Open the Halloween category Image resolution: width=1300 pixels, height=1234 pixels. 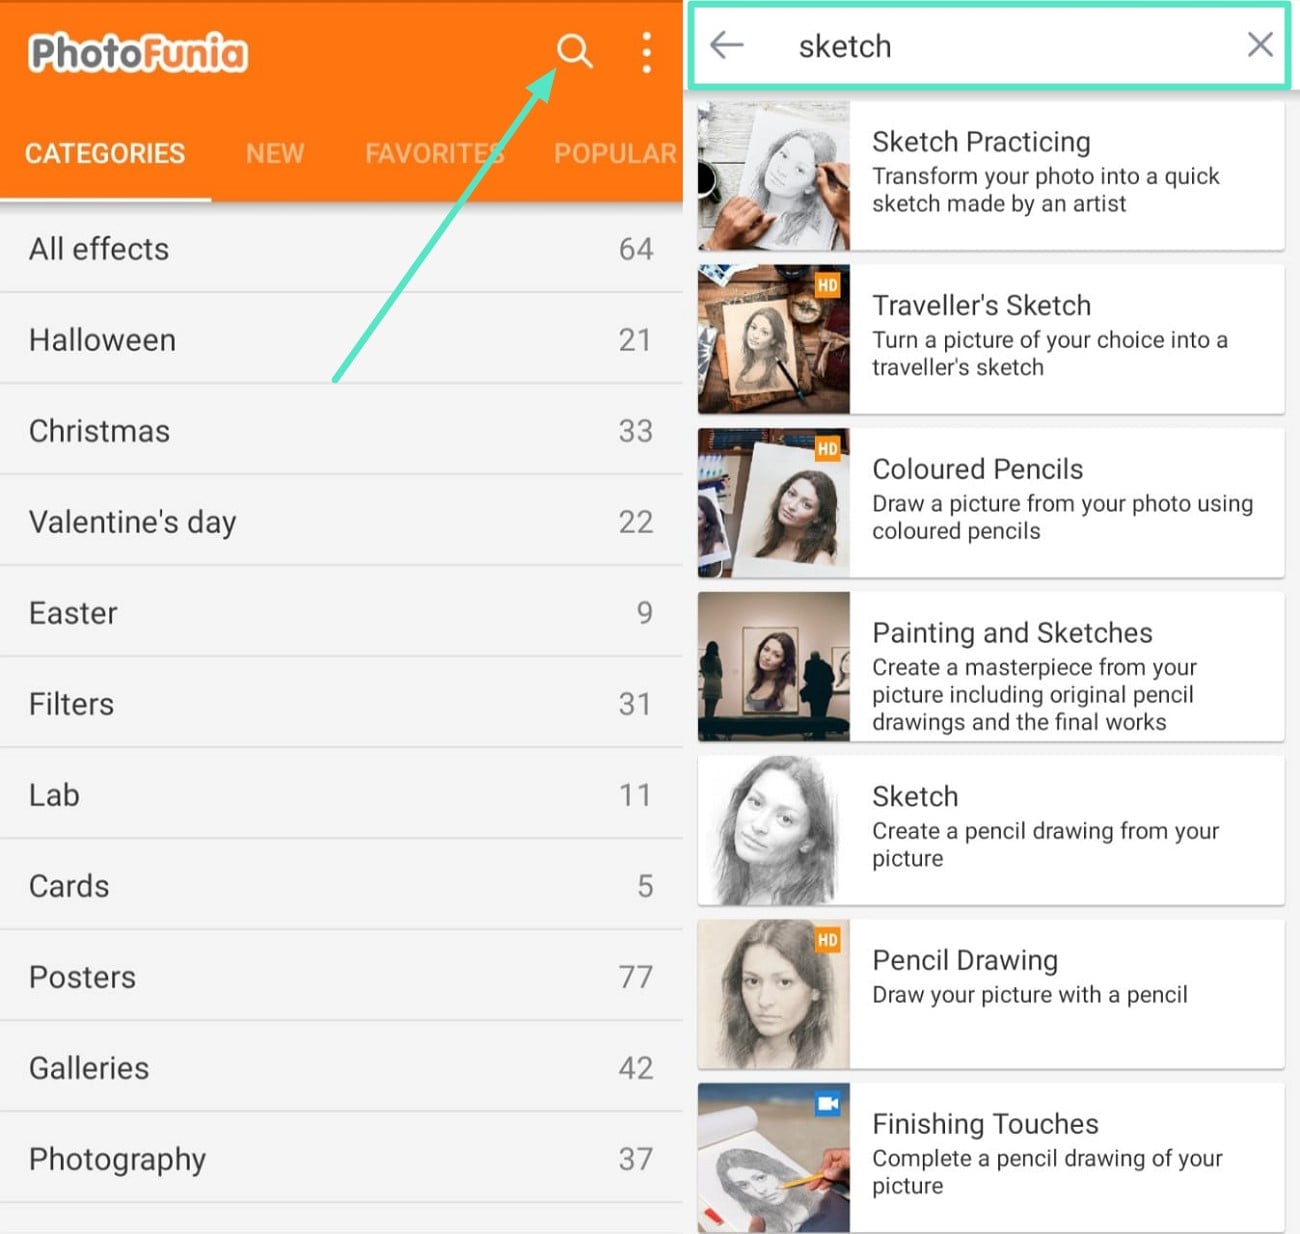[341, 339]
